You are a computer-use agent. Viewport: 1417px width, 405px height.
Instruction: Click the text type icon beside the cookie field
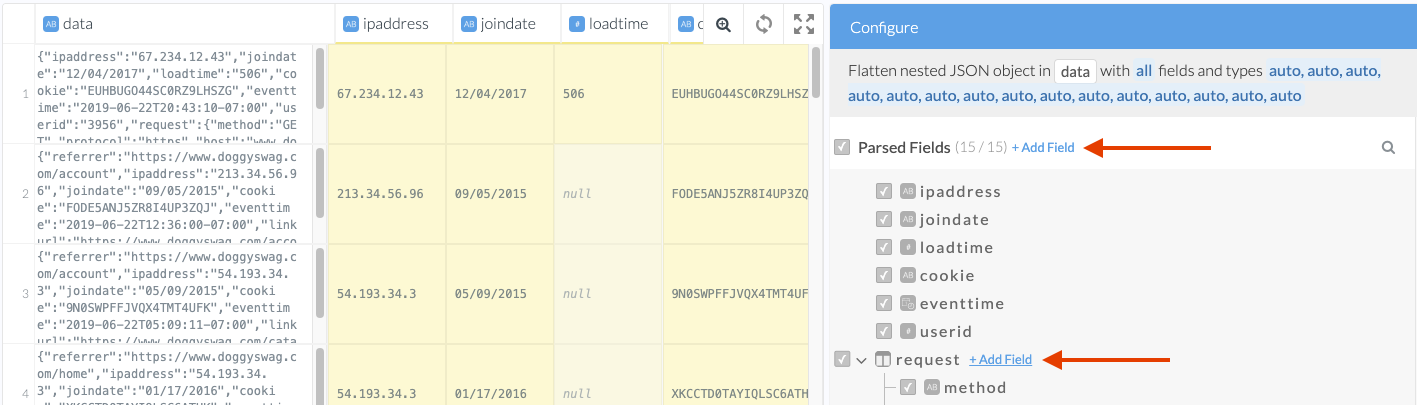point(908,276)
